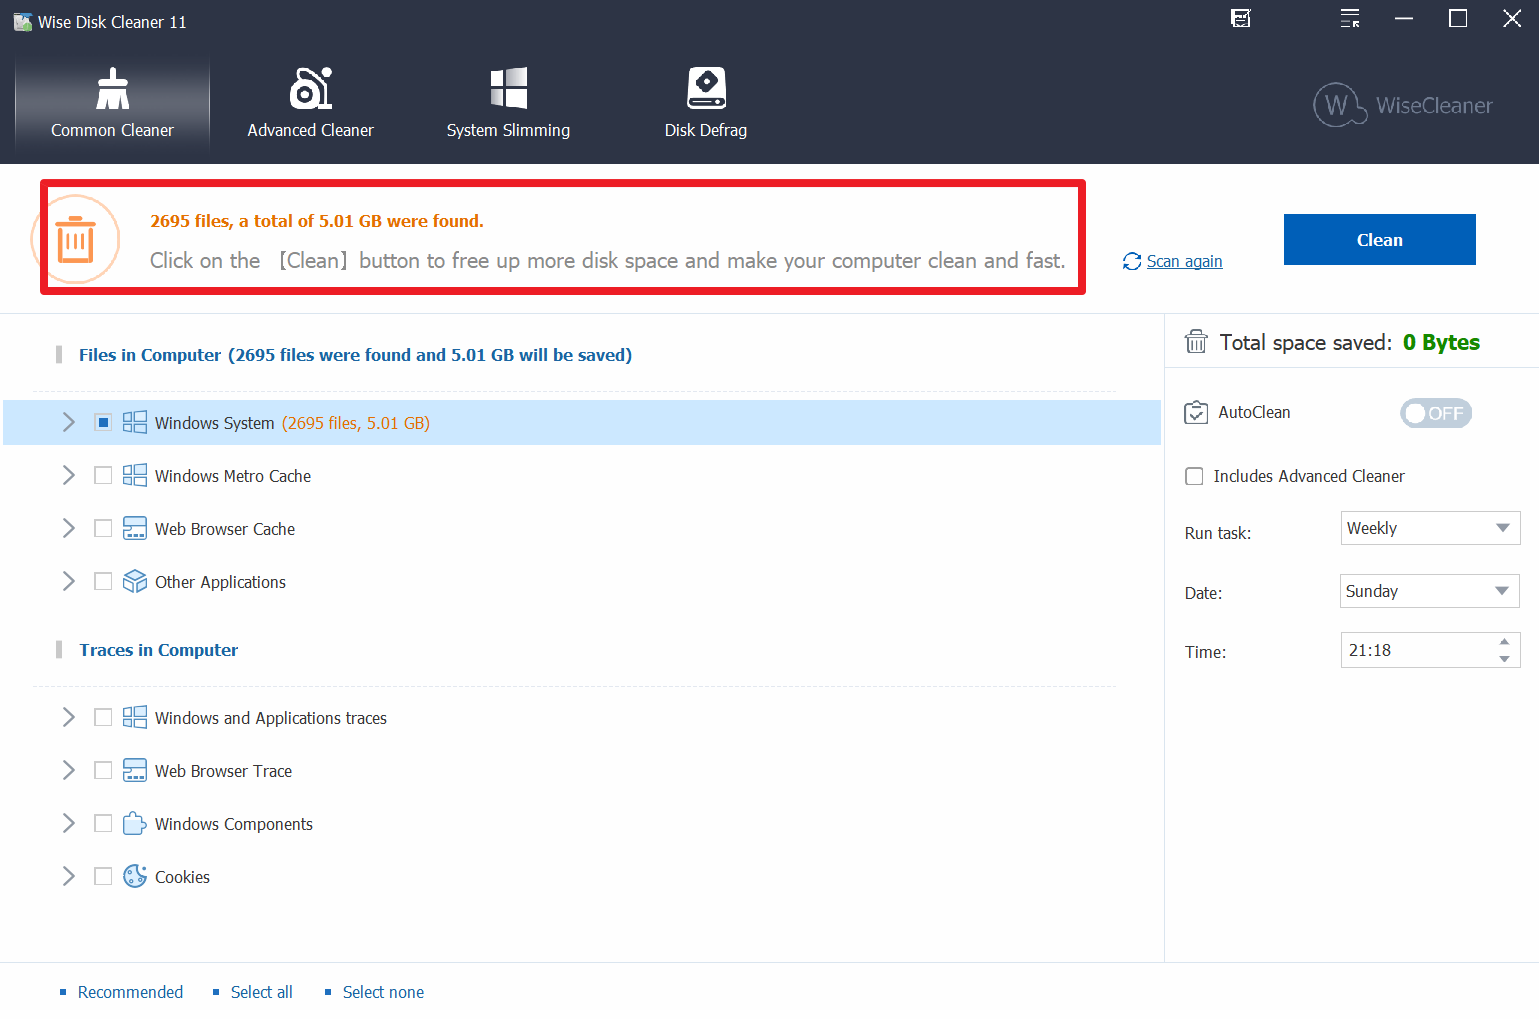Click the Web Browser Trace icon
Image resolution: width=1539 pixels, height=1019 pixels.
click(135, 770)
